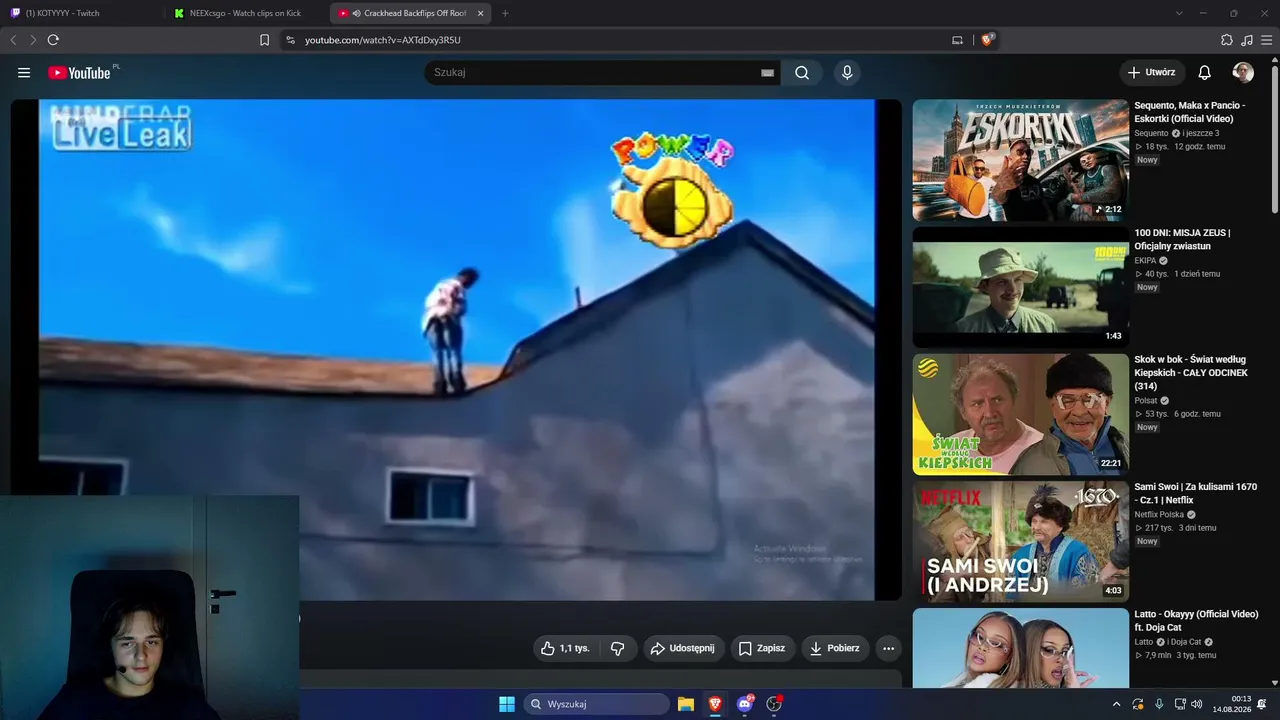The image size is (1280, 720).
Task: Open Sequento Eskortki video title link
Action: (1190, 112)
